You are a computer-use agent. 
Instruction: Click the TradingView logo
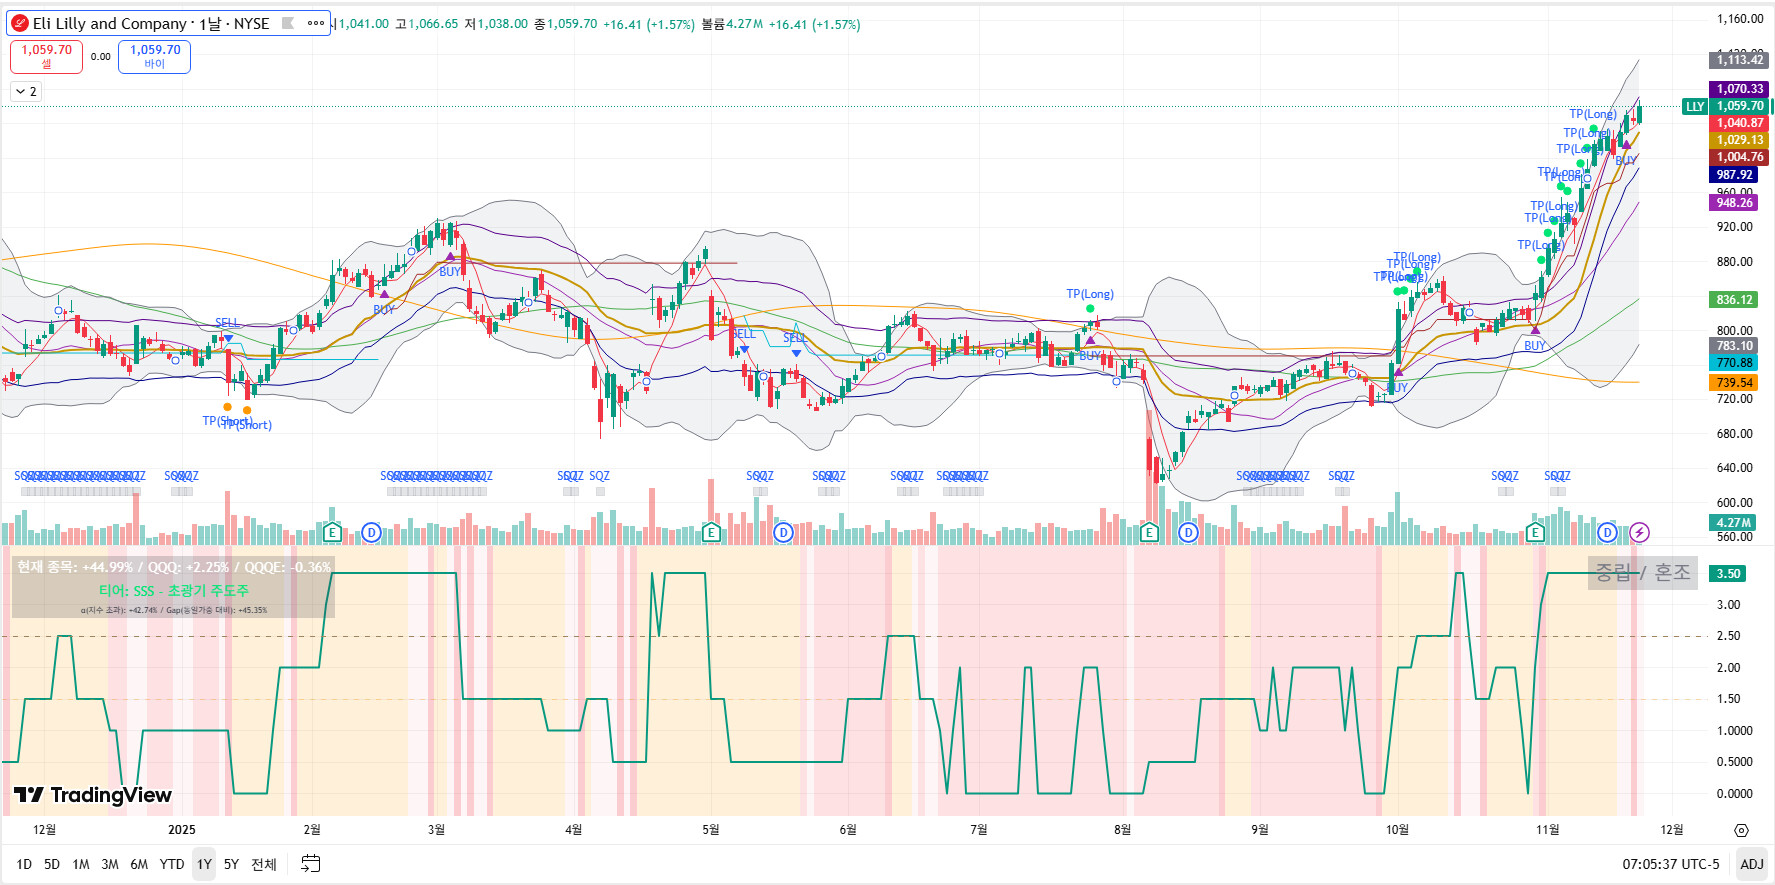[93, 795]
